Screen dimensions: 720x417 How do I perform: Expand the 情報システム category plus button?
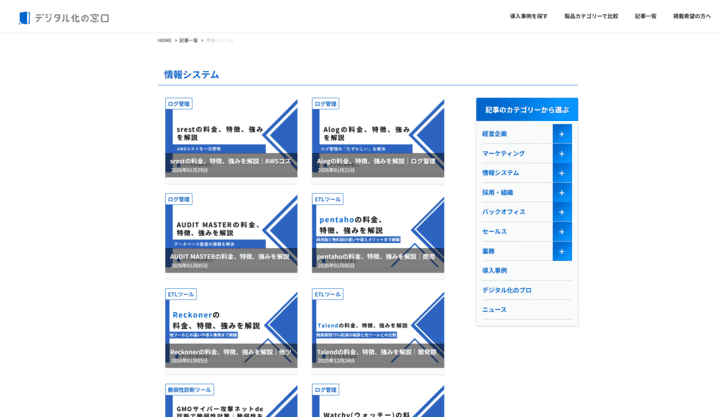point(562,173)
